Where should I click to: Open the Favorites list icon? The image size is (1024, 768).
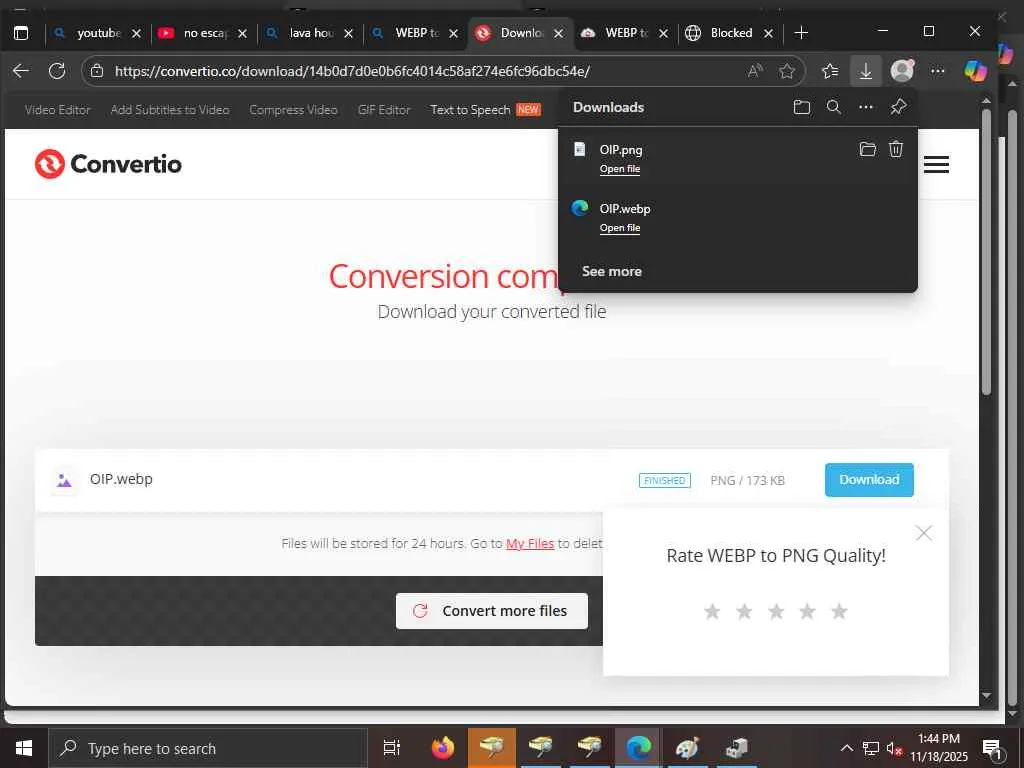point(829,71)
